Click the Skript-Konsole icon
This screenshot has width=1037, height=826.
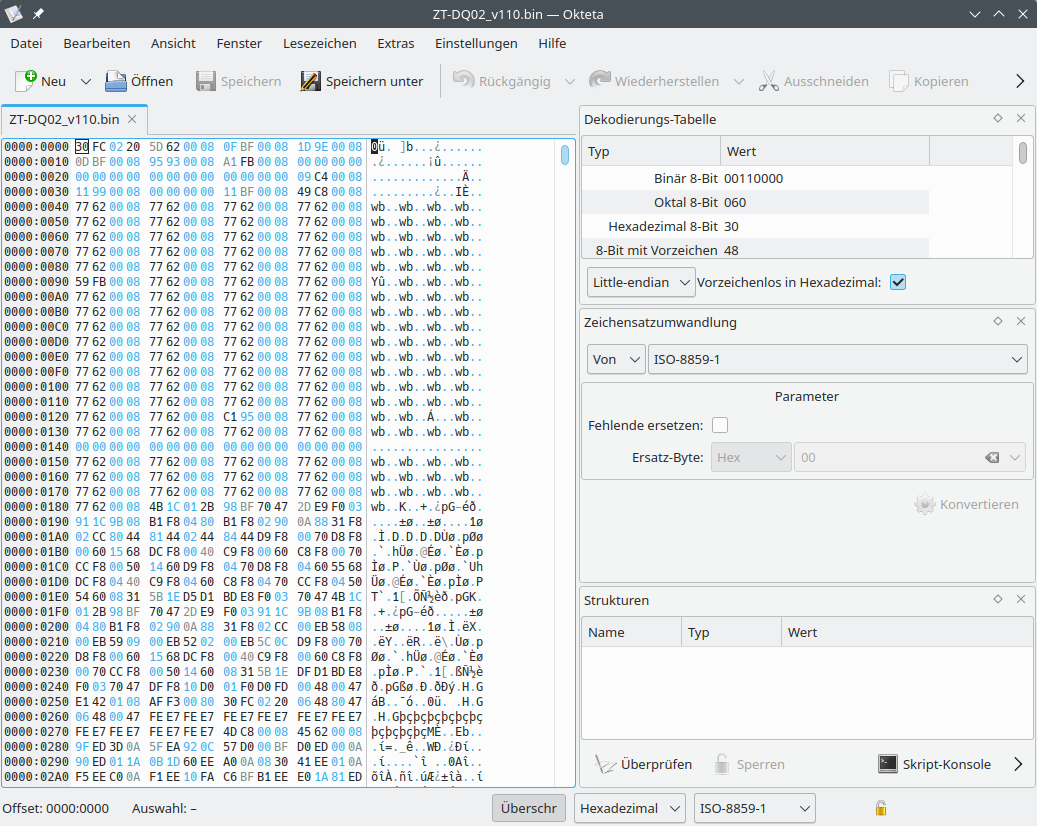pyautogui.click(x=887, y=764)
